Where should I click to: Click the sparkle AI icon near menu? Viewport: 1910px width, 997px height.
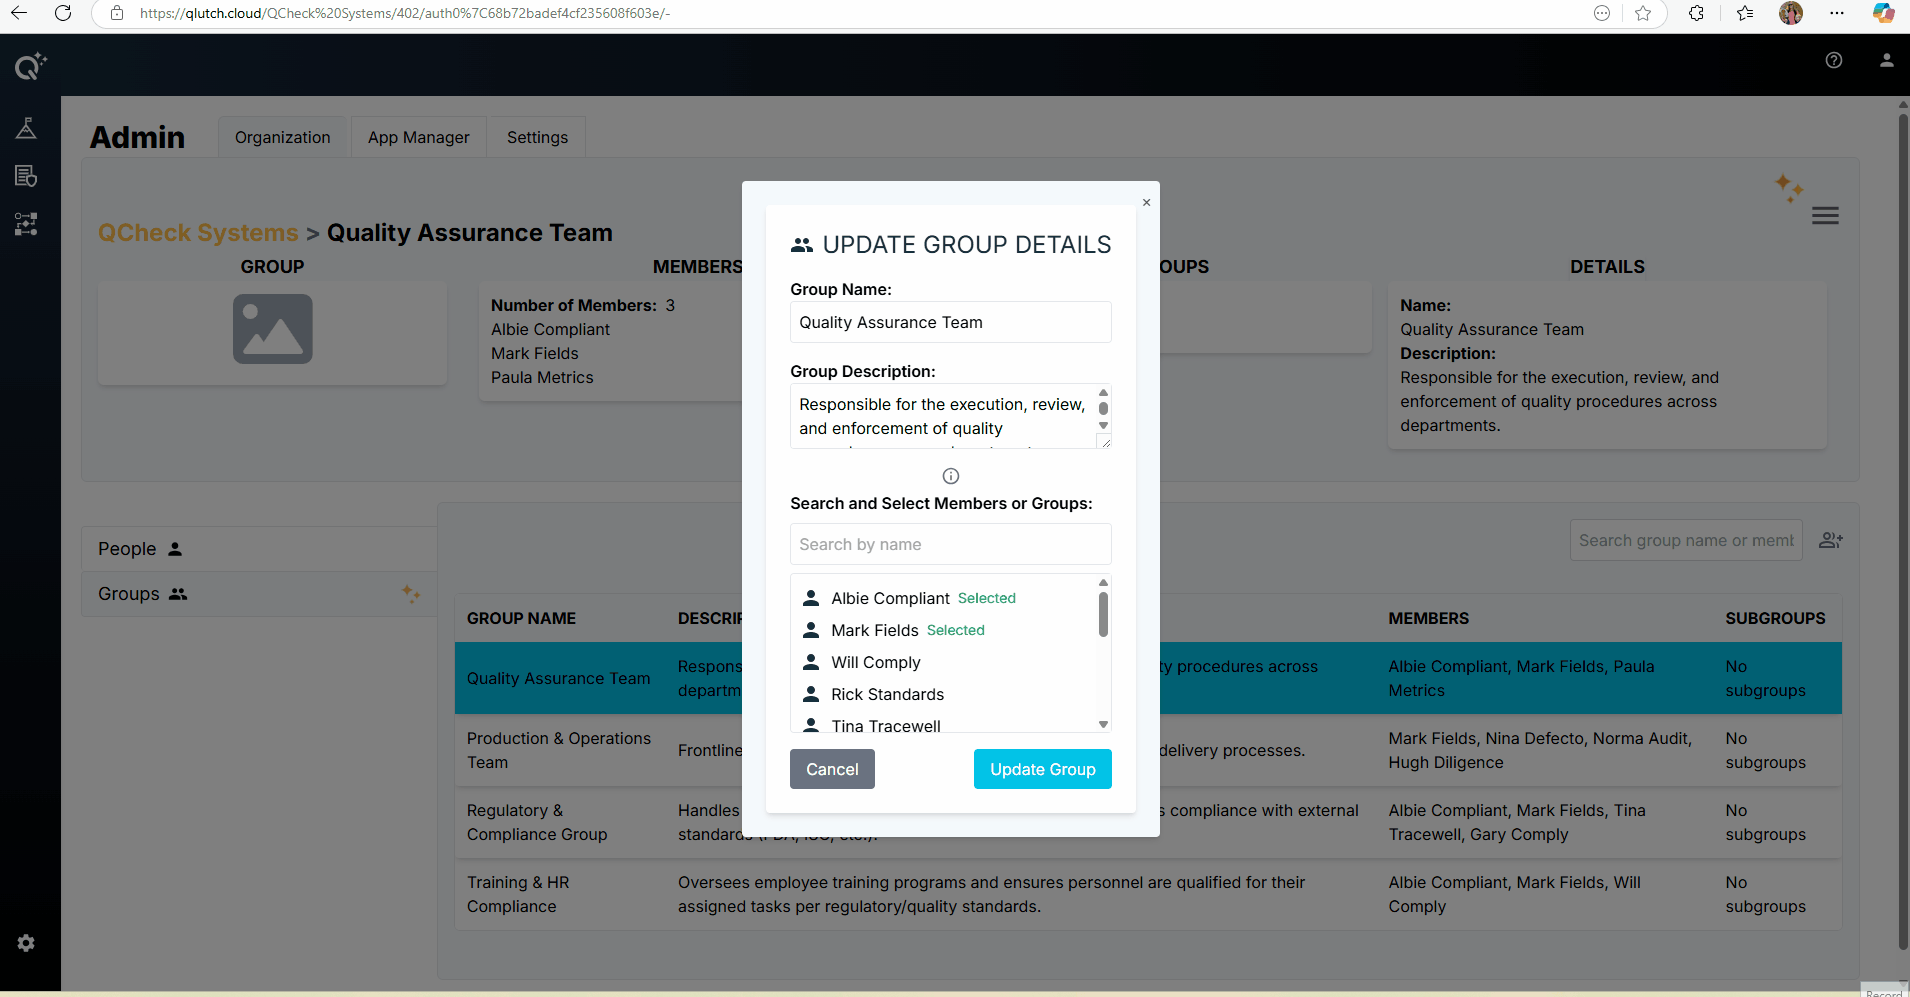click(x=1788, y=187)
